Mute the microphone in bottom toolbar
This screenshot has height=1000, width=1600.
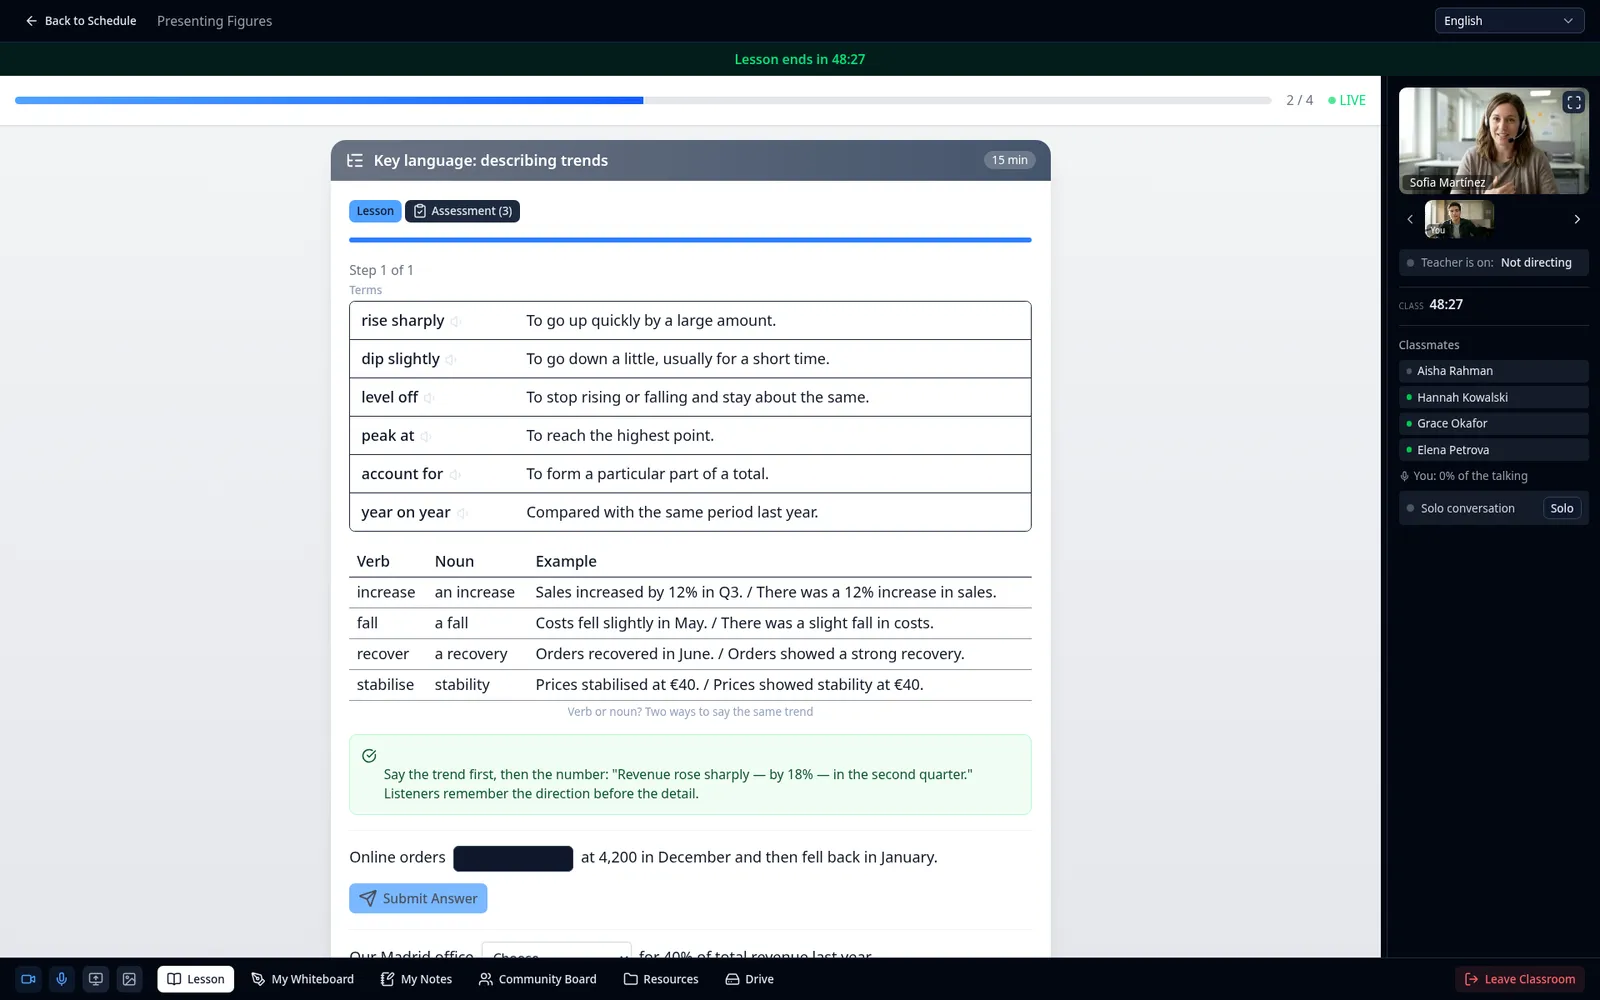62,979
